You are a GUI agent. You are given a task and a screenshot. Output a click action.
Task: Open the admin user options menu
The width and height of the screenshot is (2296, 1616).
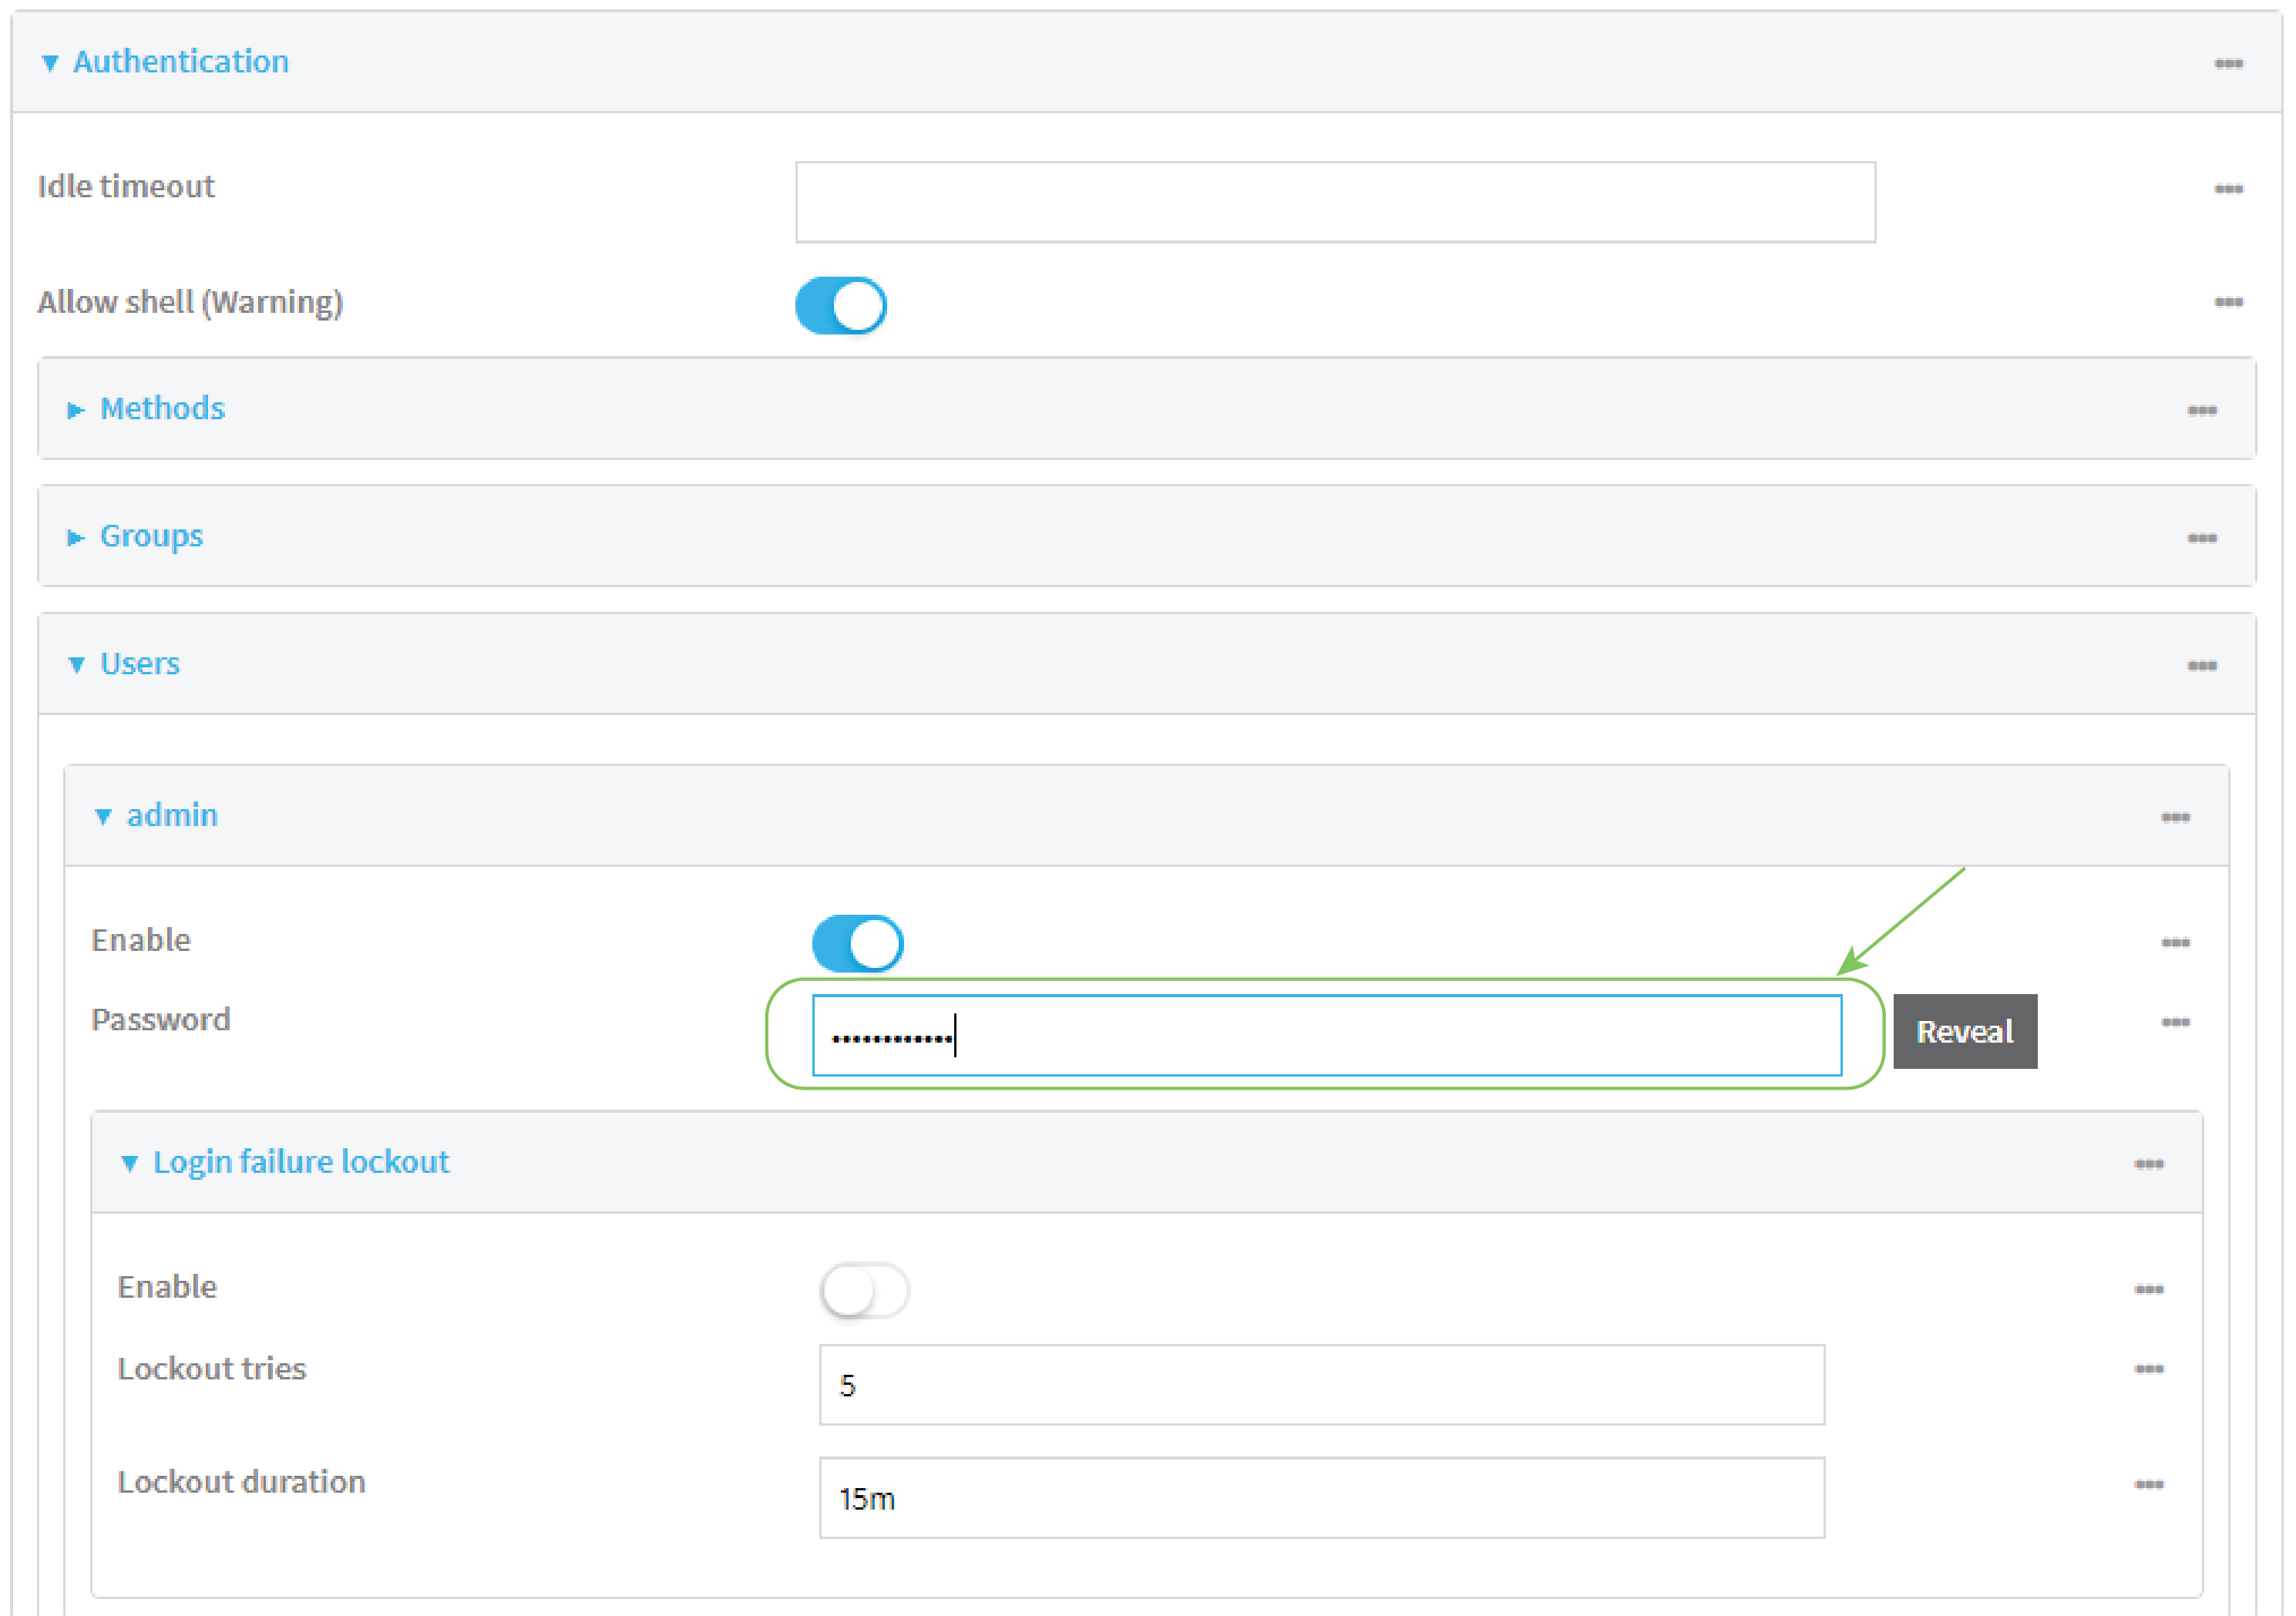(x=2177, y=816)
